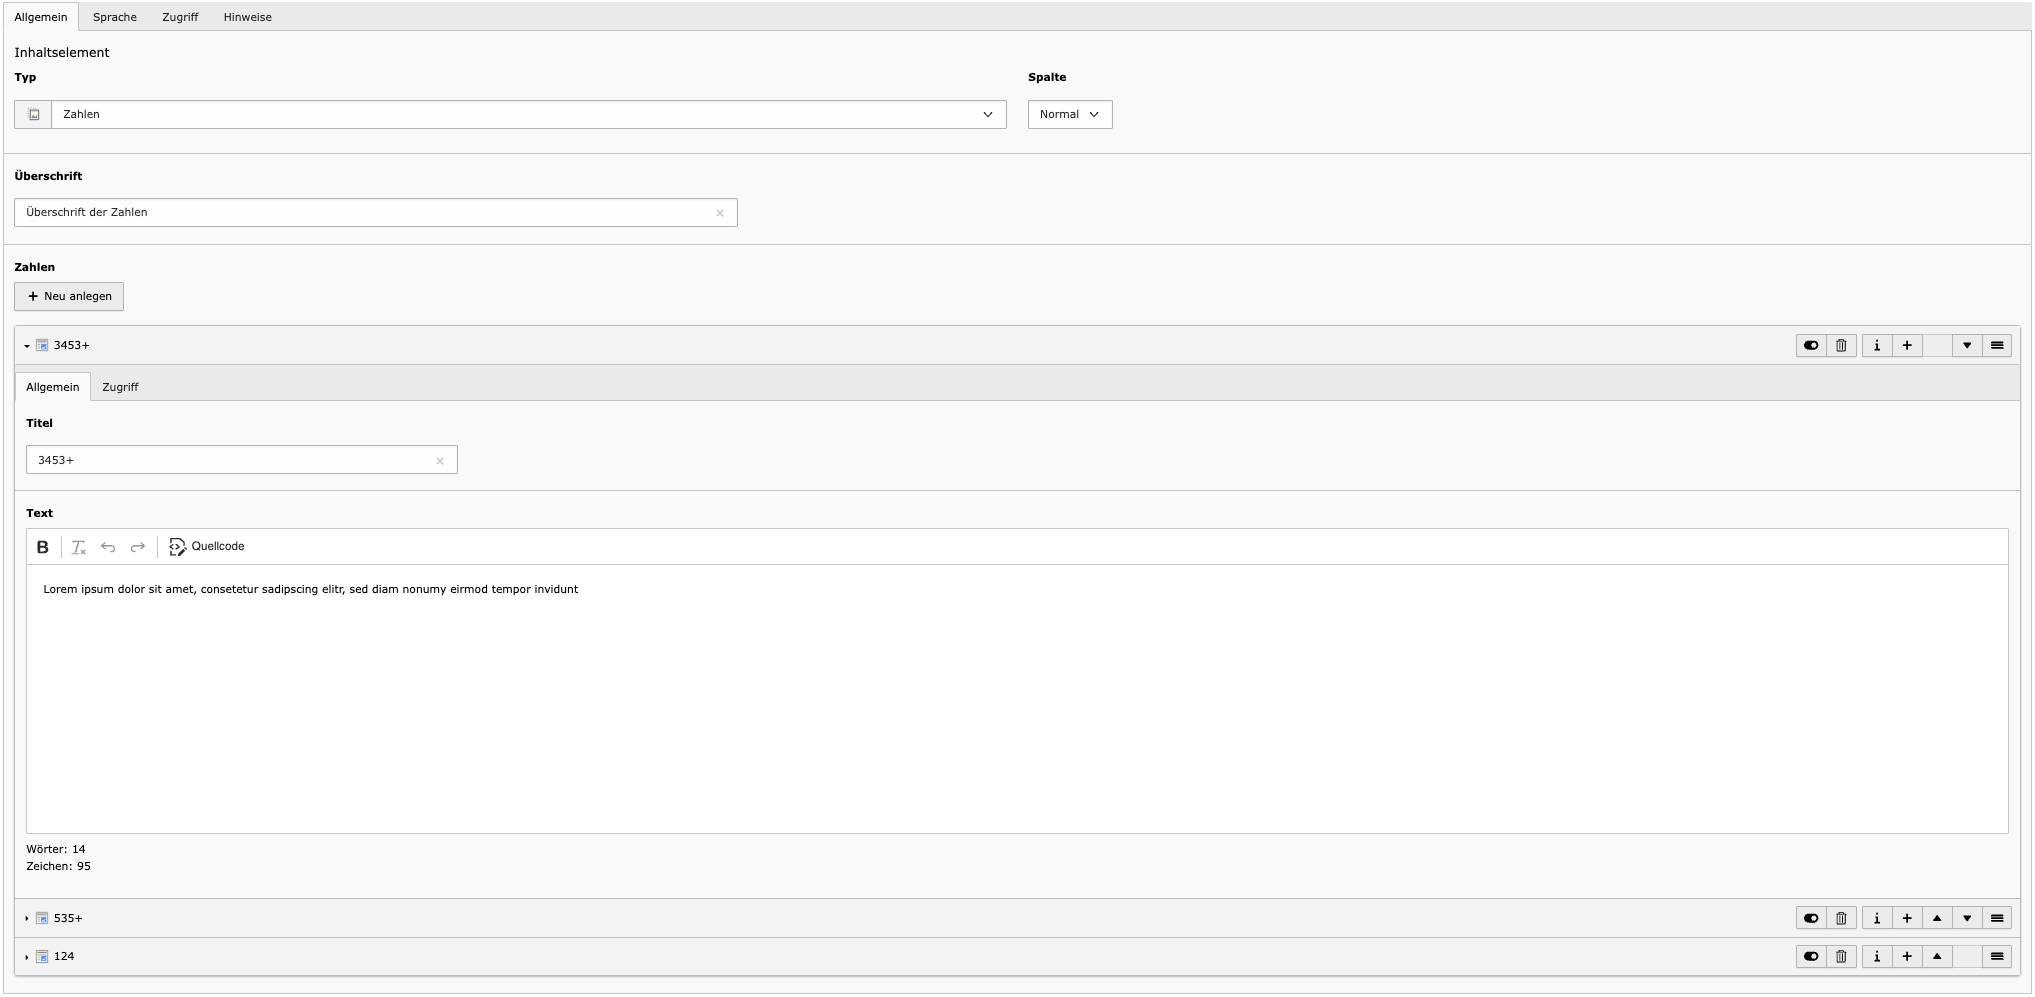This screenshot has height=997, width=2035.
Task: Open the Spalte dropdown set to Normal
Action: click(1069, 115)
